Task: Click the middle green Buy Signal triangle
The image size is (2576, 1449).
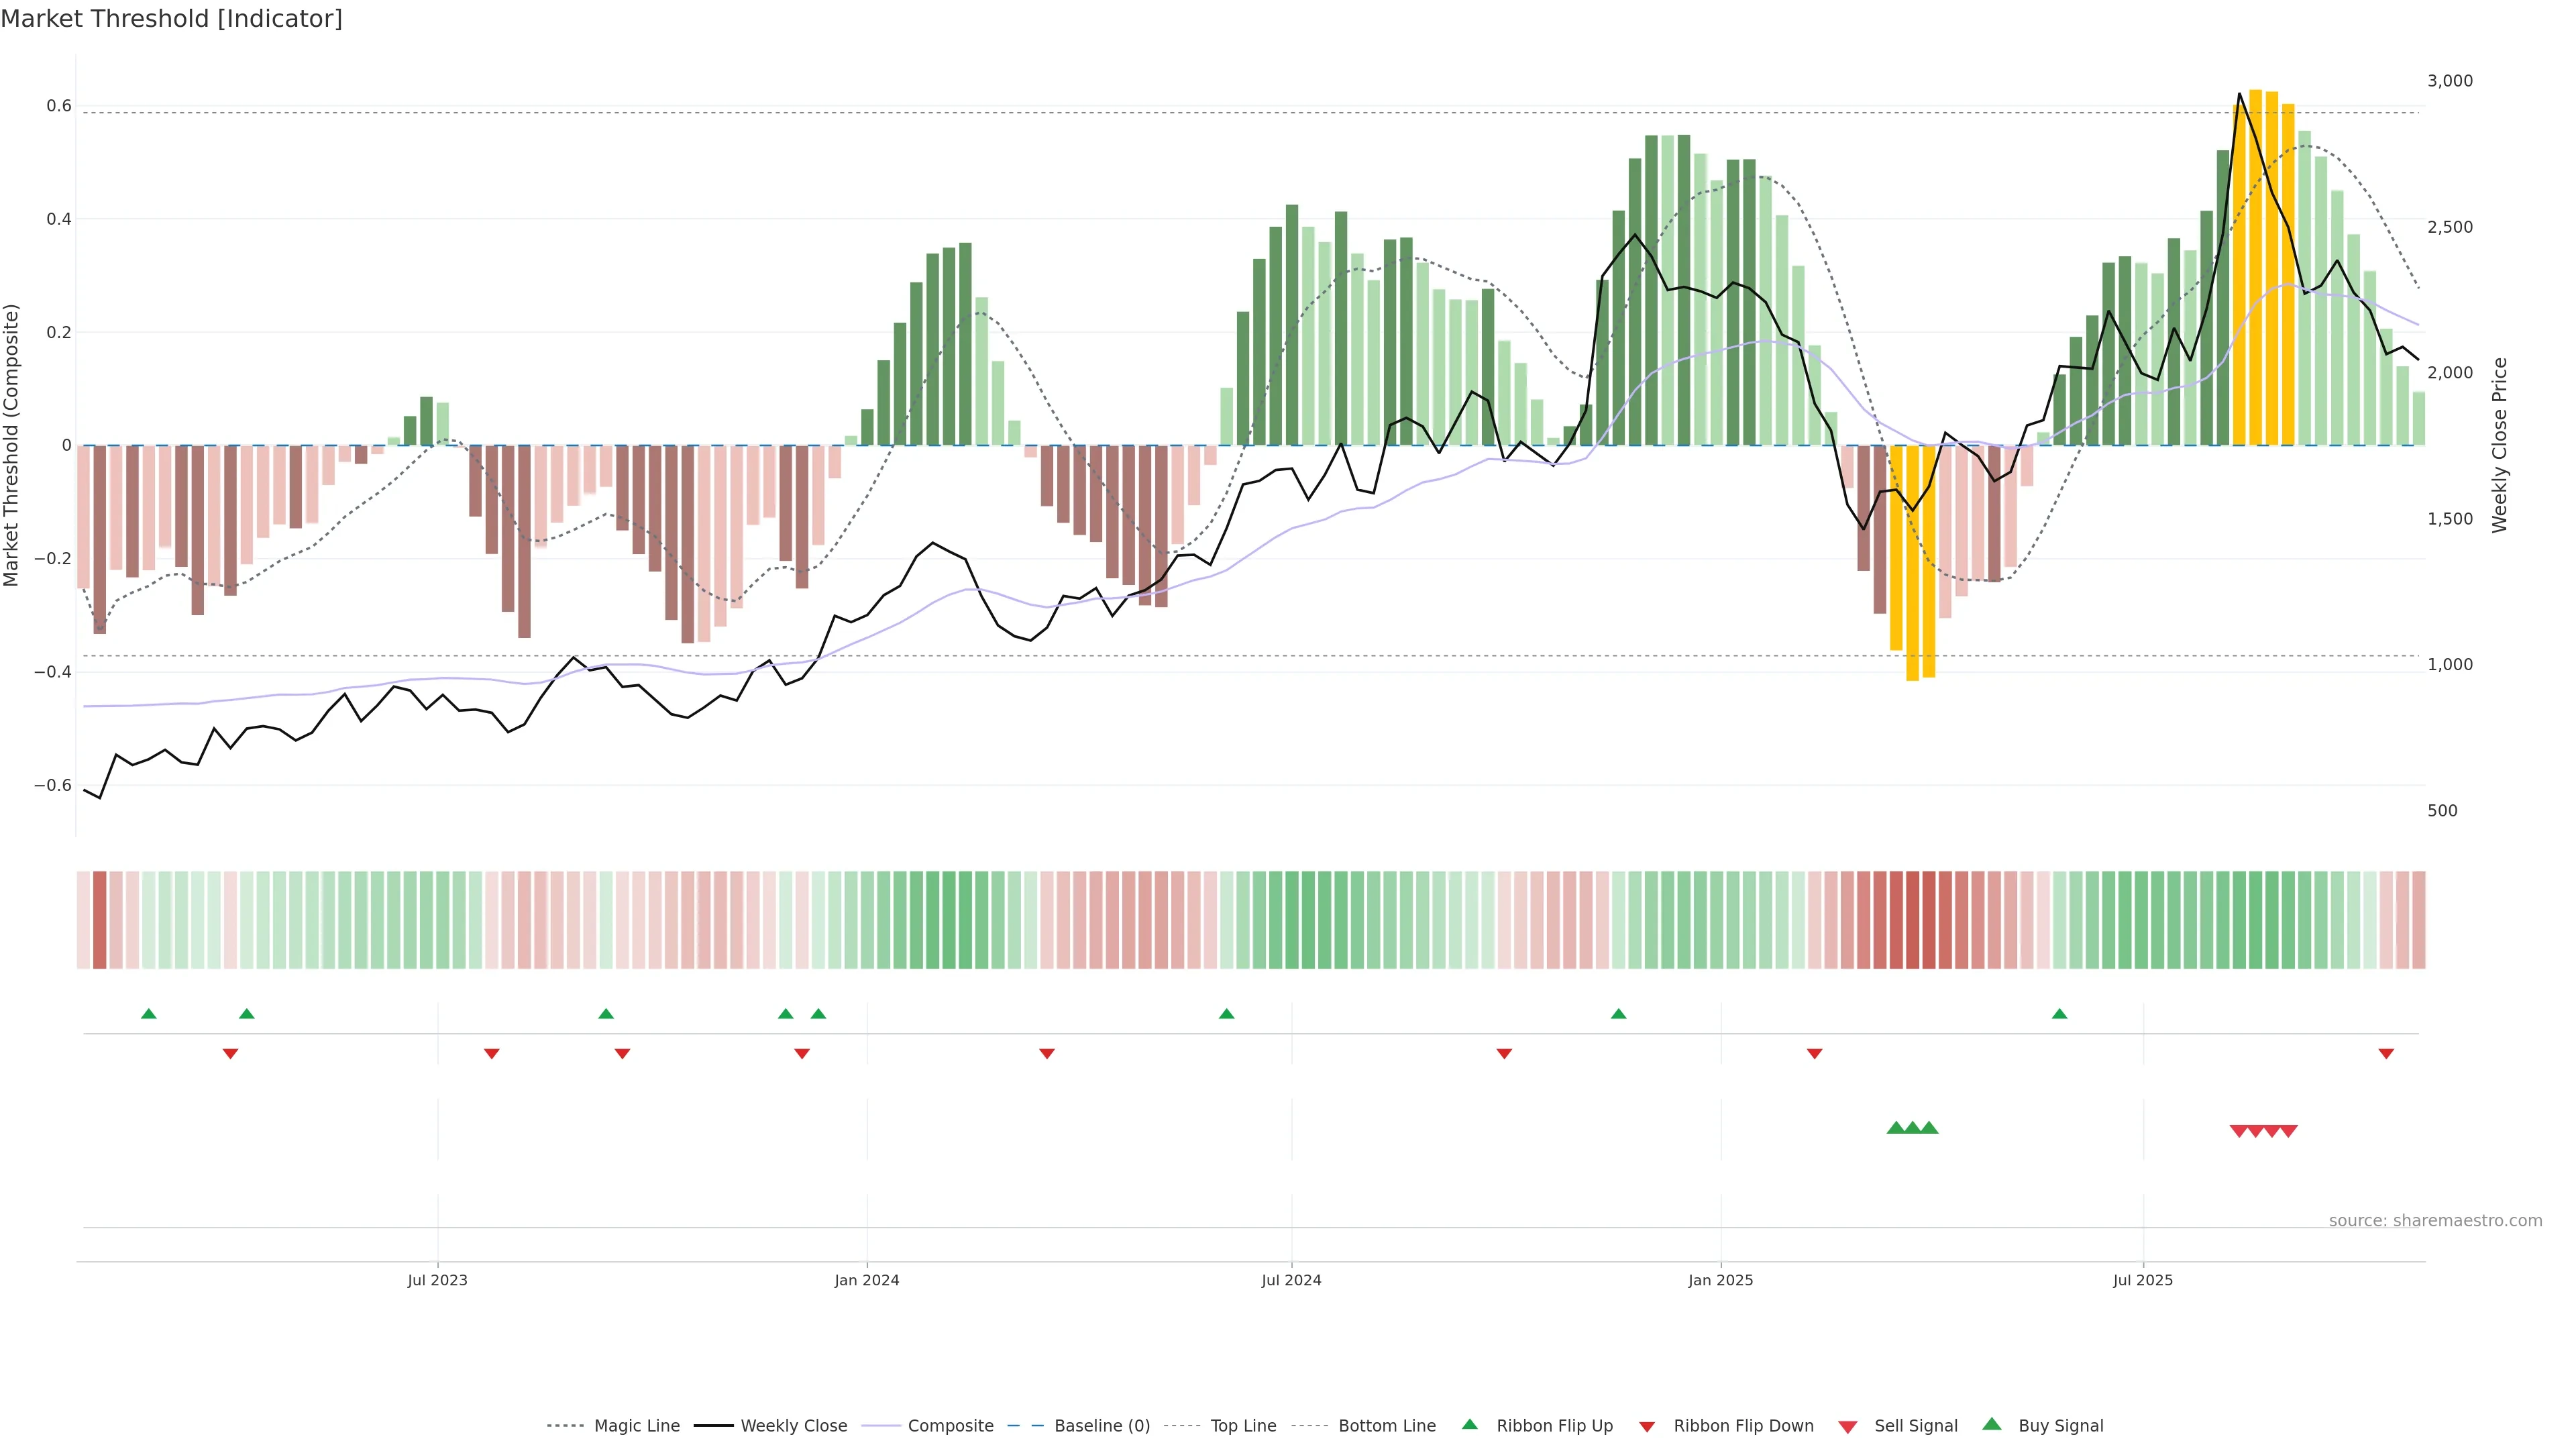Action: (x=1912, y=1128)
